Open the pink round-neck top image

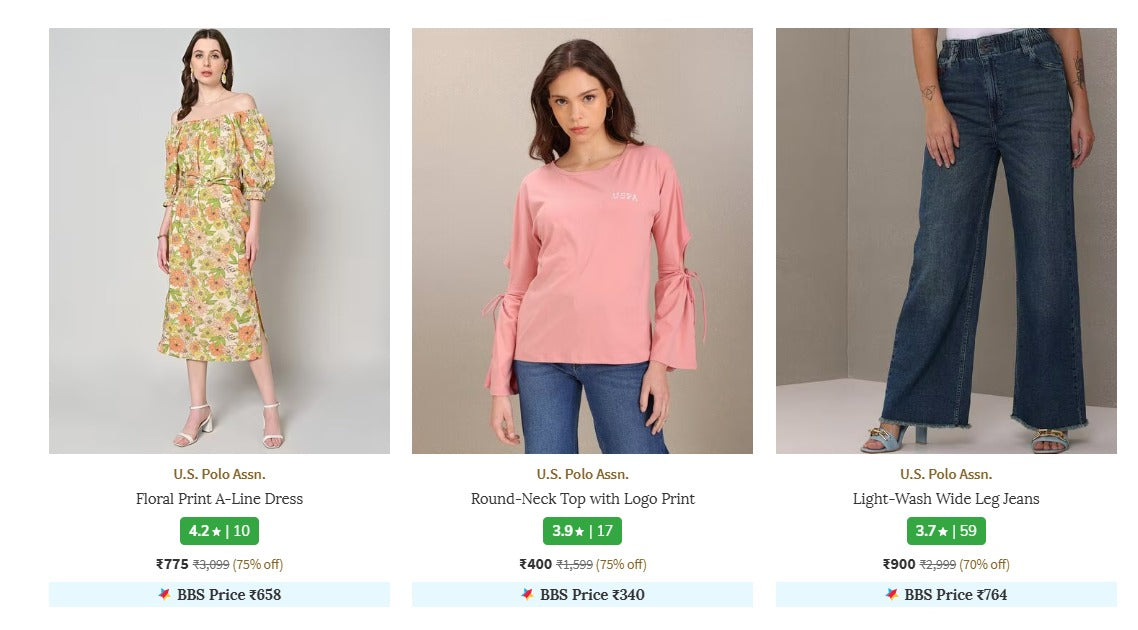pyautogui.click(x=582, y=240)
